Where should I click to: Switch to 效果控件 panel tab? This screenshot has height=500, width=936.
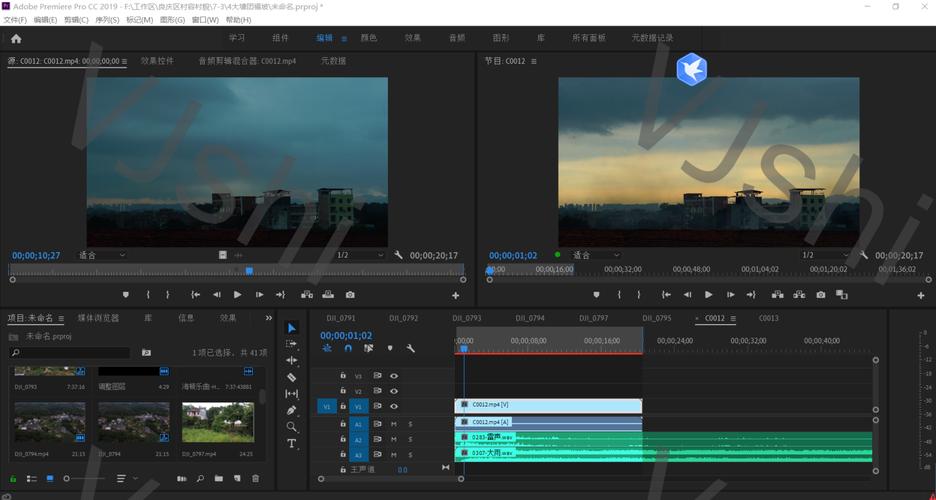click(158, 61)
